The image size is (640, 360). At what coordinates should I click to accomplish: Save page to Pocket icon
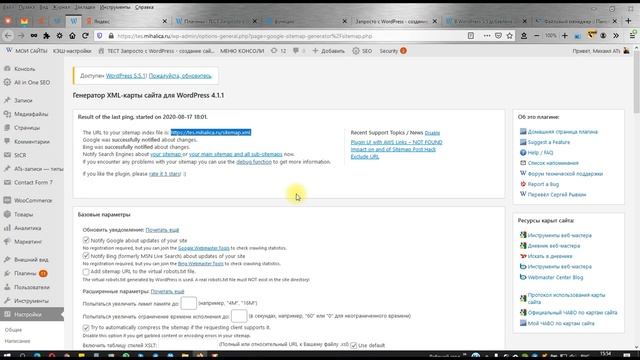pos(498,36)
